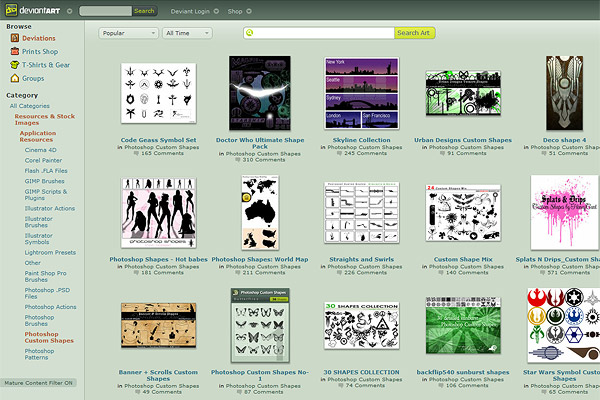Select the Photoshop Actions category
Image resolution: width=600 pixels, height=400 pixels.
point(51,307)
